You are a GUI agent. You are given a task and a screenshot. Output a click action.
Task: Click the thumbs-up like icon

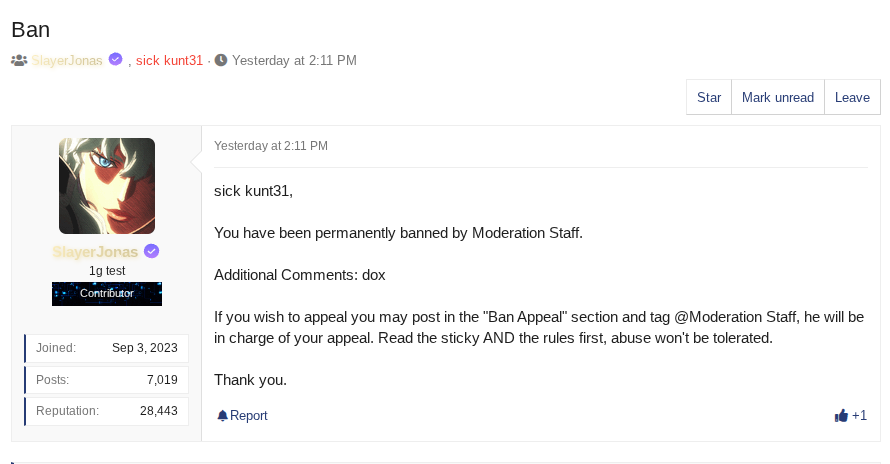tap(841, 415)
